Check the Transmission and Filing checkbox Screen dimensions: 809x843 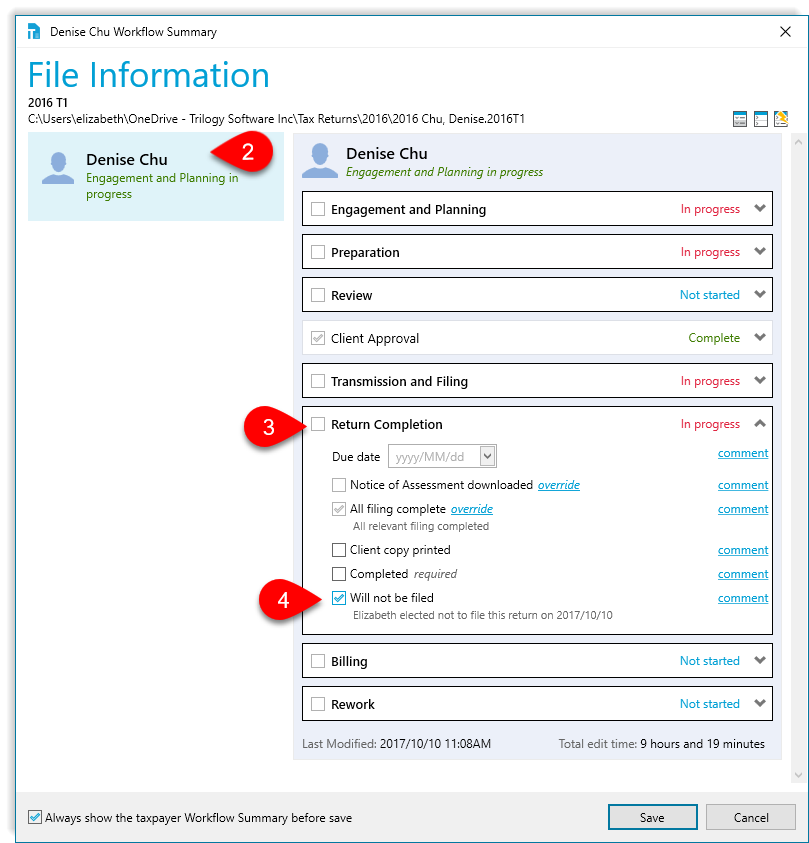(x=318, y=381)
